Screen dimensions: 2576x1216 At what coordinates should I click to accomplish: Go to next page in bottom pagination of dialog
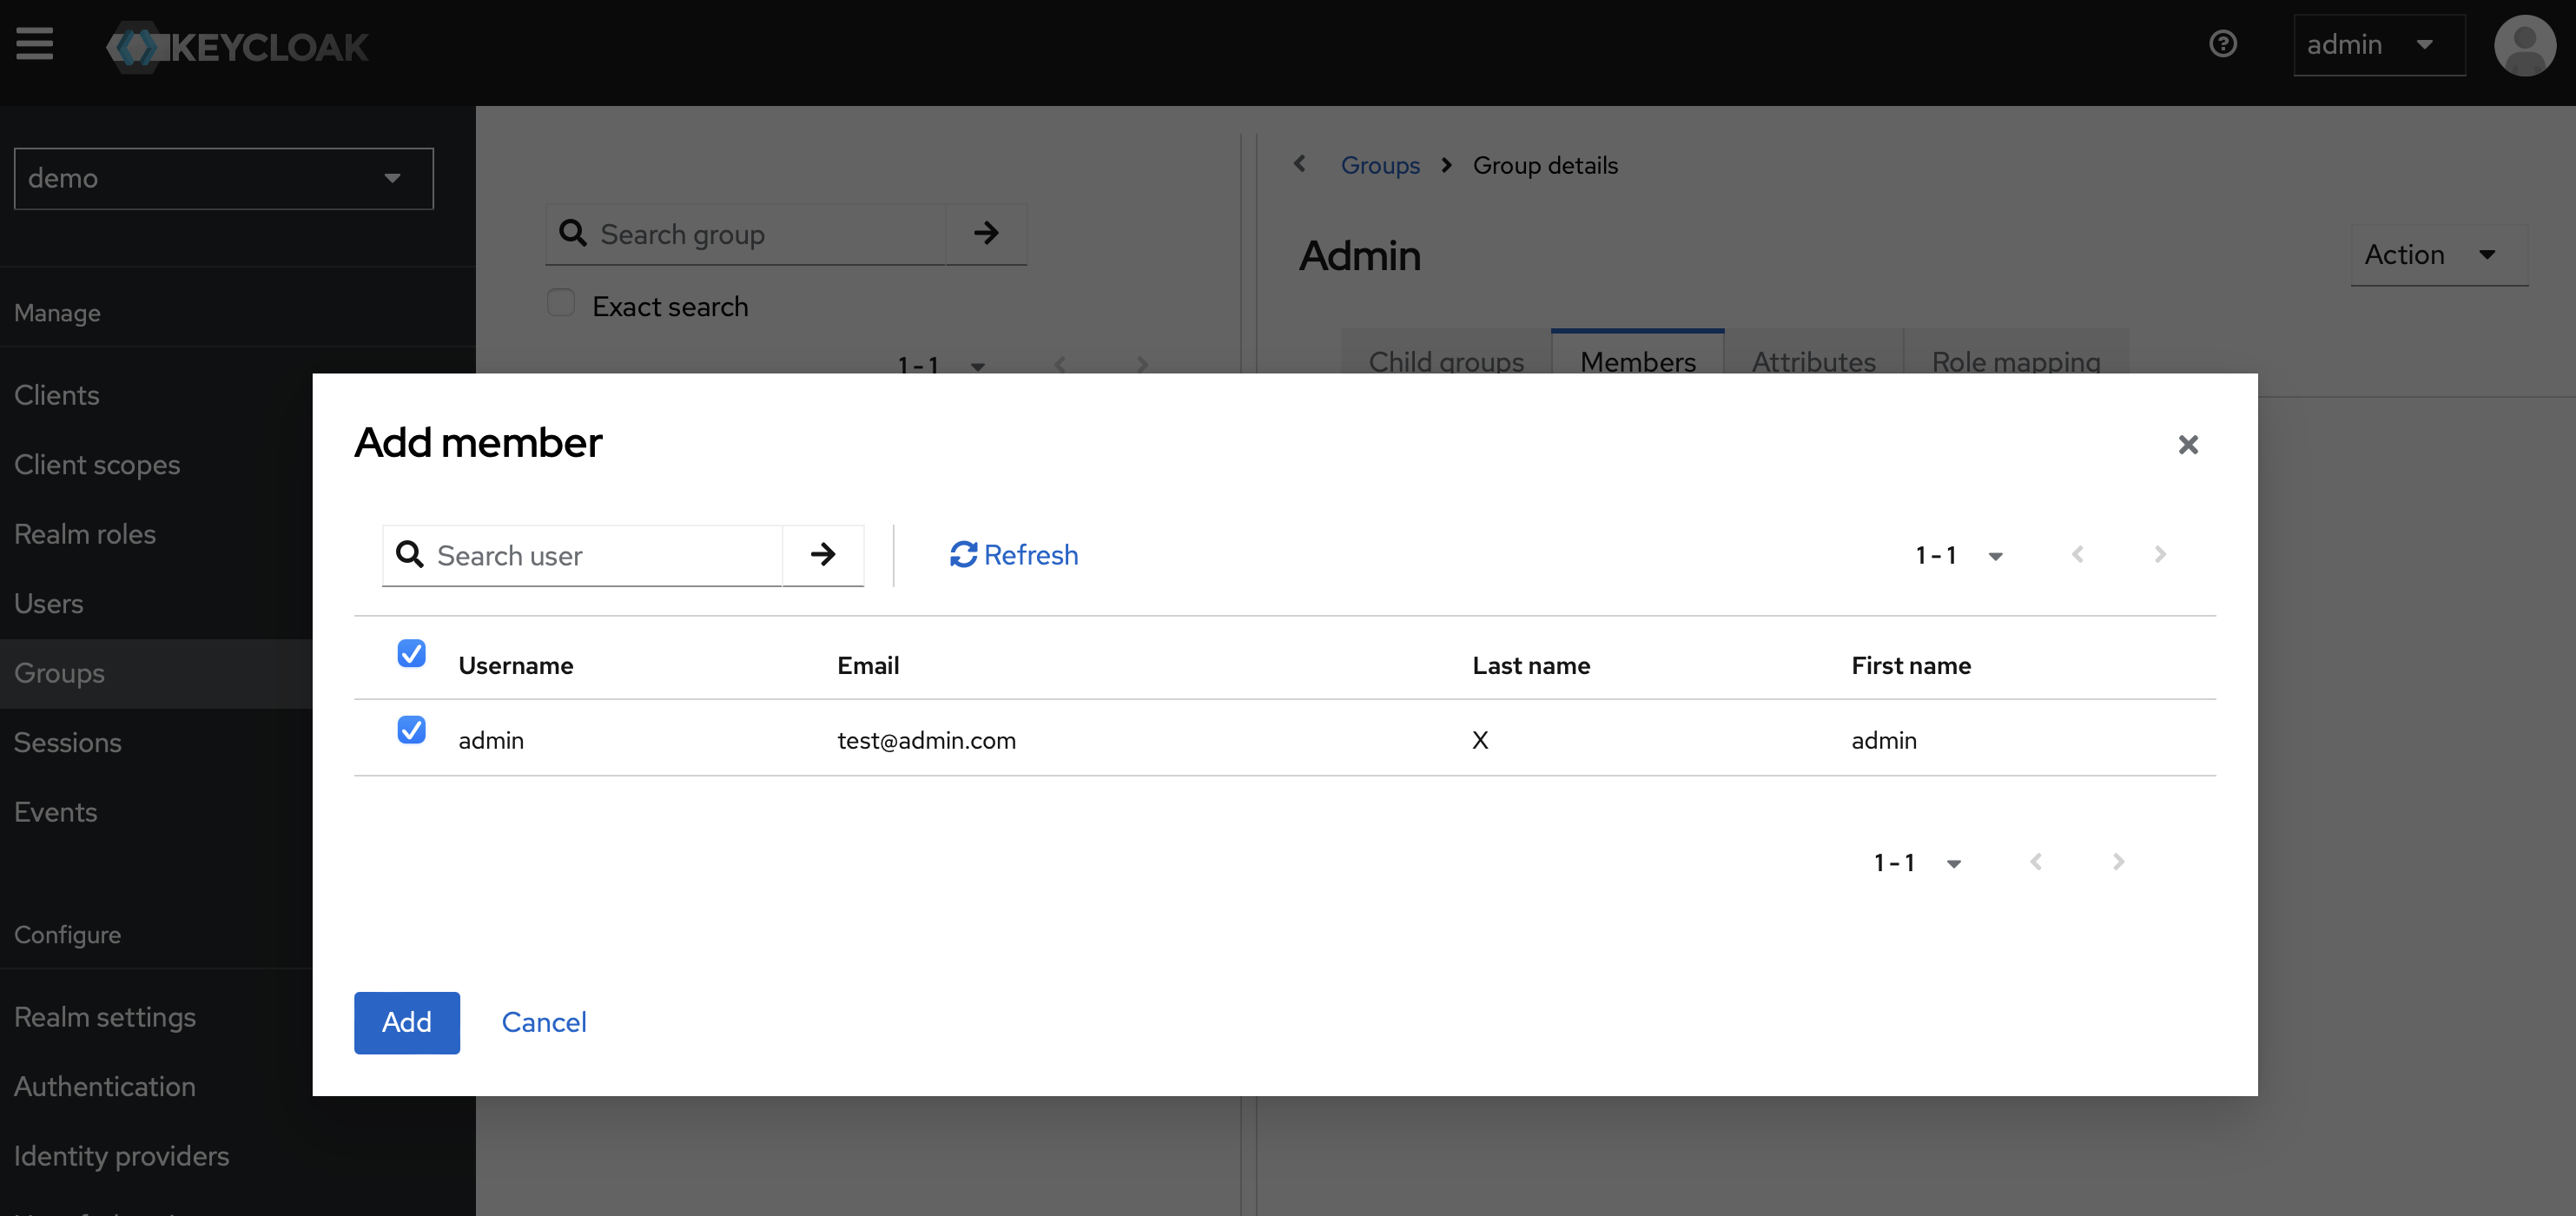tap(2118, 862)
